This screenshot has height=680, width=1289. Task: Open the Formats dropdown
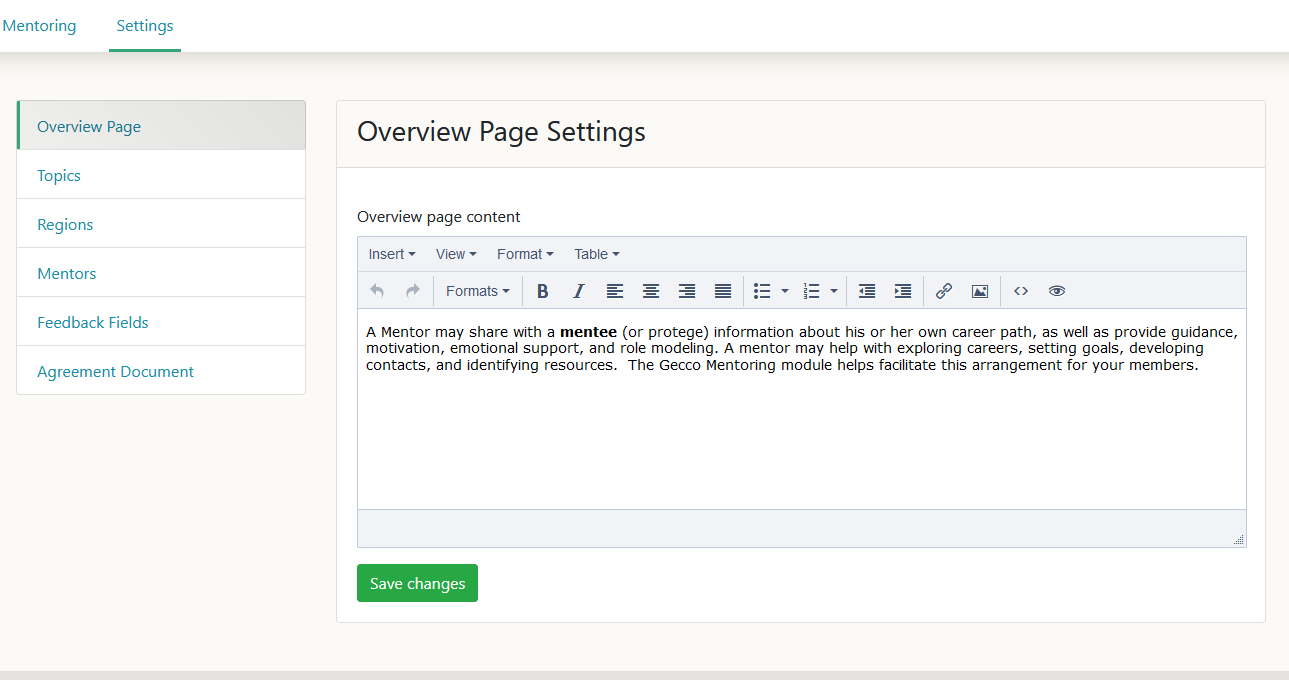477,291
